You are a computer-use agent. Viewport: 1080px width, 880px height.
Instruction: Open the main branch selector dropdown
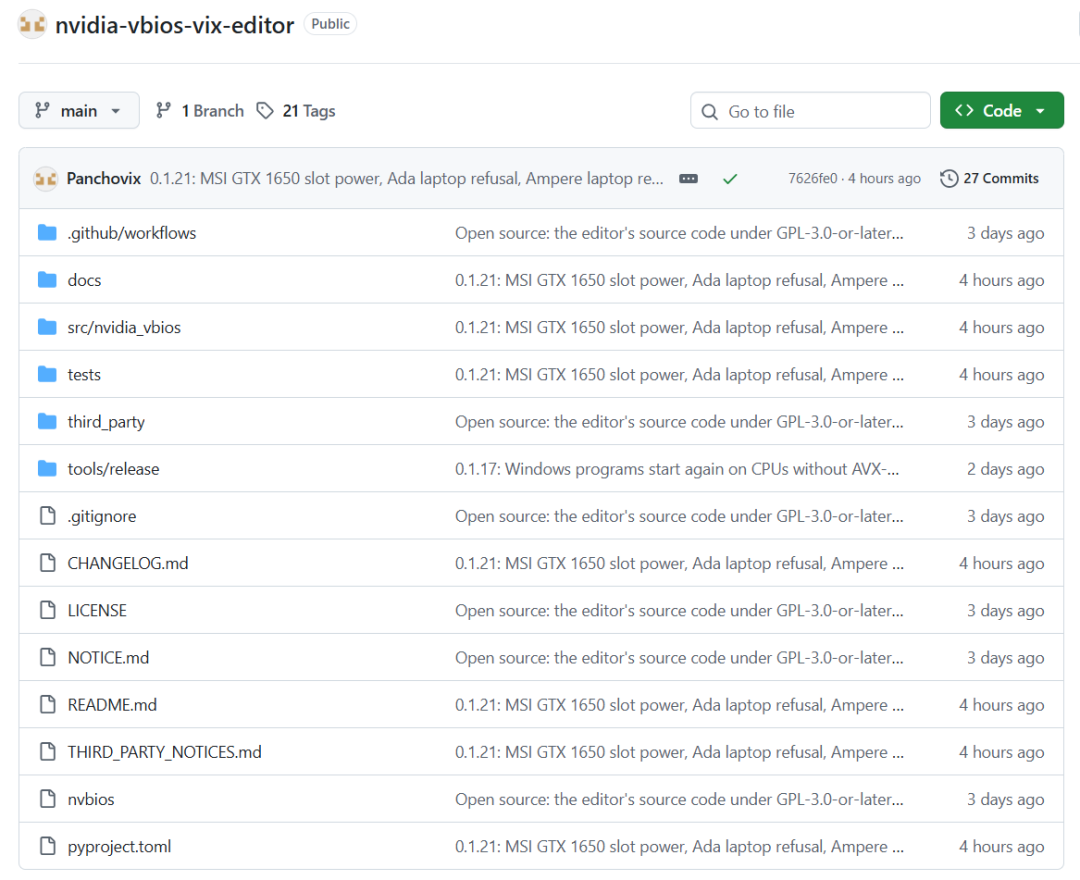click(x=79, y=110)
